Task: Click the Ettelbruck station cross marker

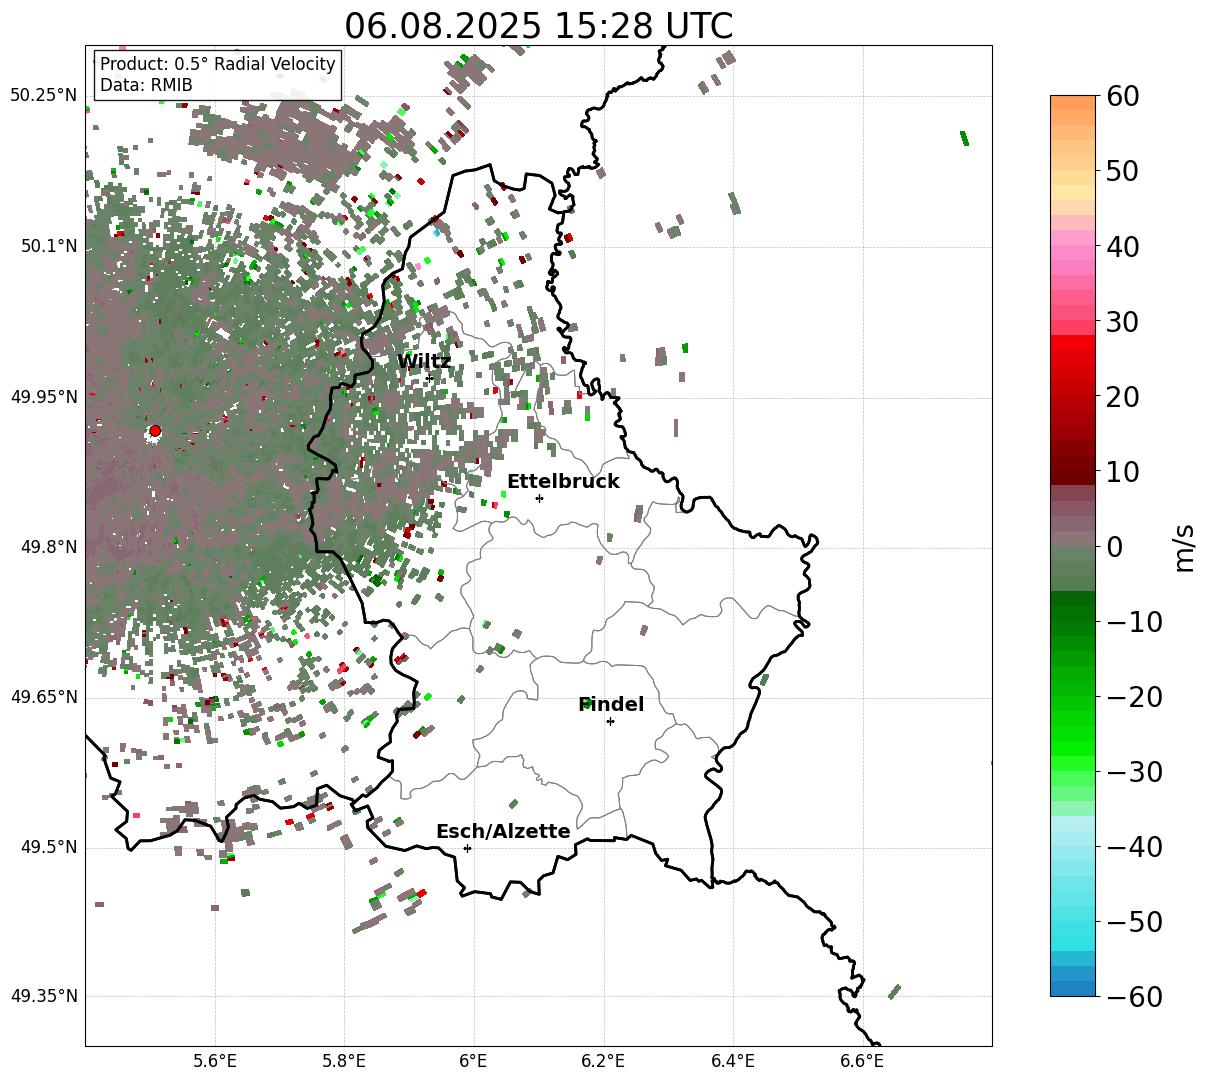Action: pos(540,498)
